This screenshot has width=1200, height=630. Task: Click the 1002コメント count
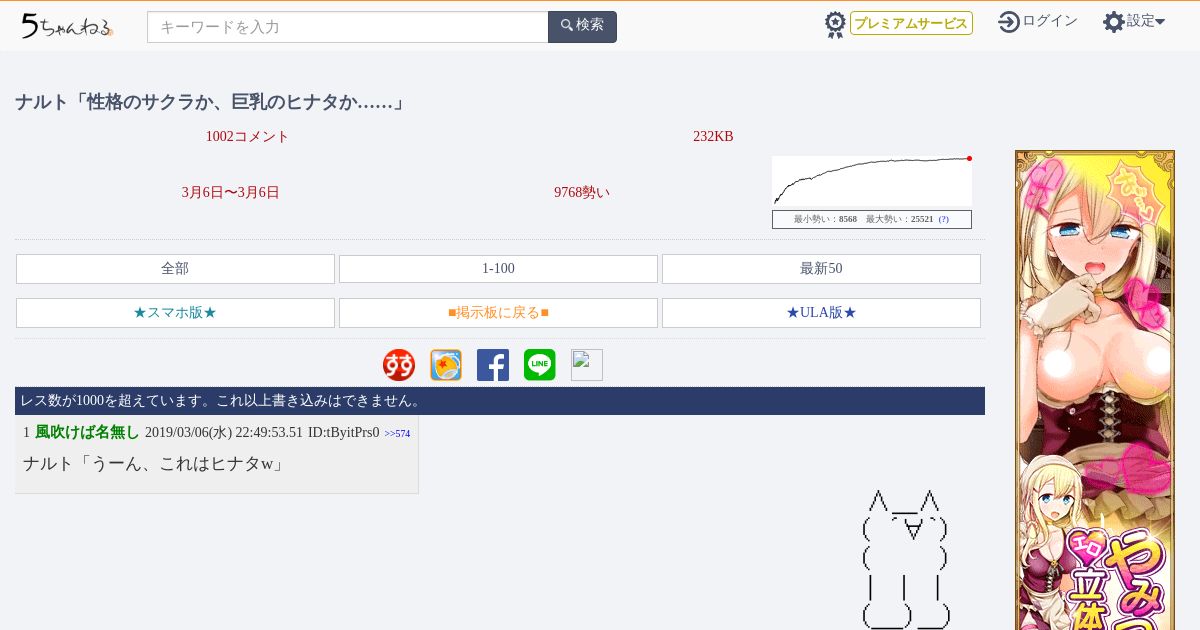point(247,137)
